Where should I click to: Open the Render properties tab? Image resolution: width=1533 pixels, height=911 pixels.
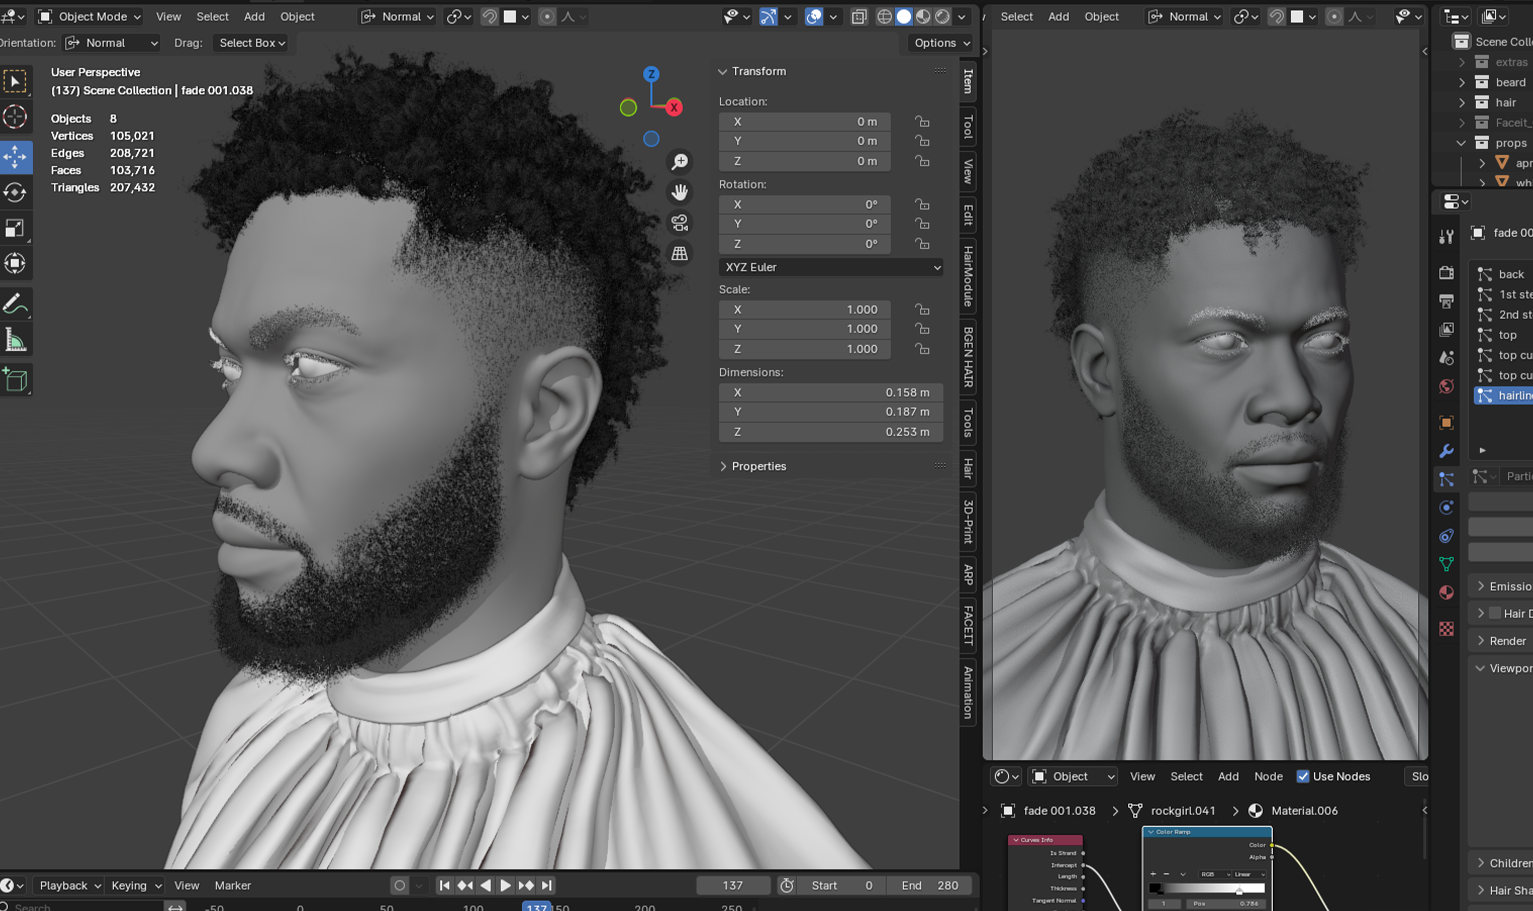tap(1446, 272)
